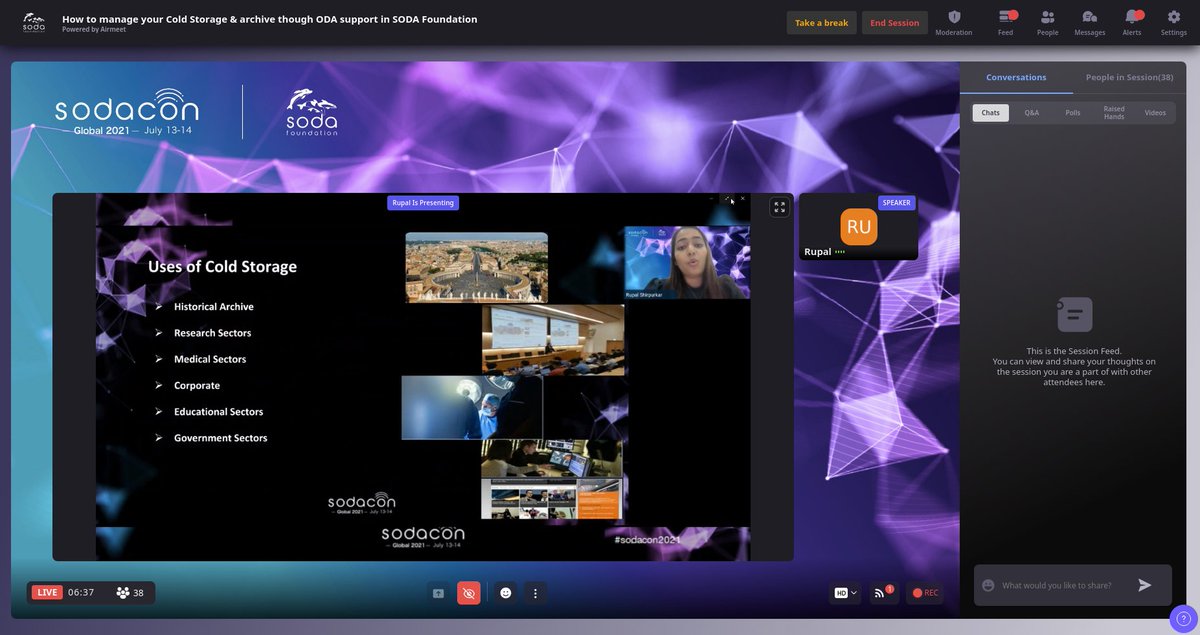Select the Polls sub-tab
Screen dimensions: 1200x635
tap(1073, 113)
